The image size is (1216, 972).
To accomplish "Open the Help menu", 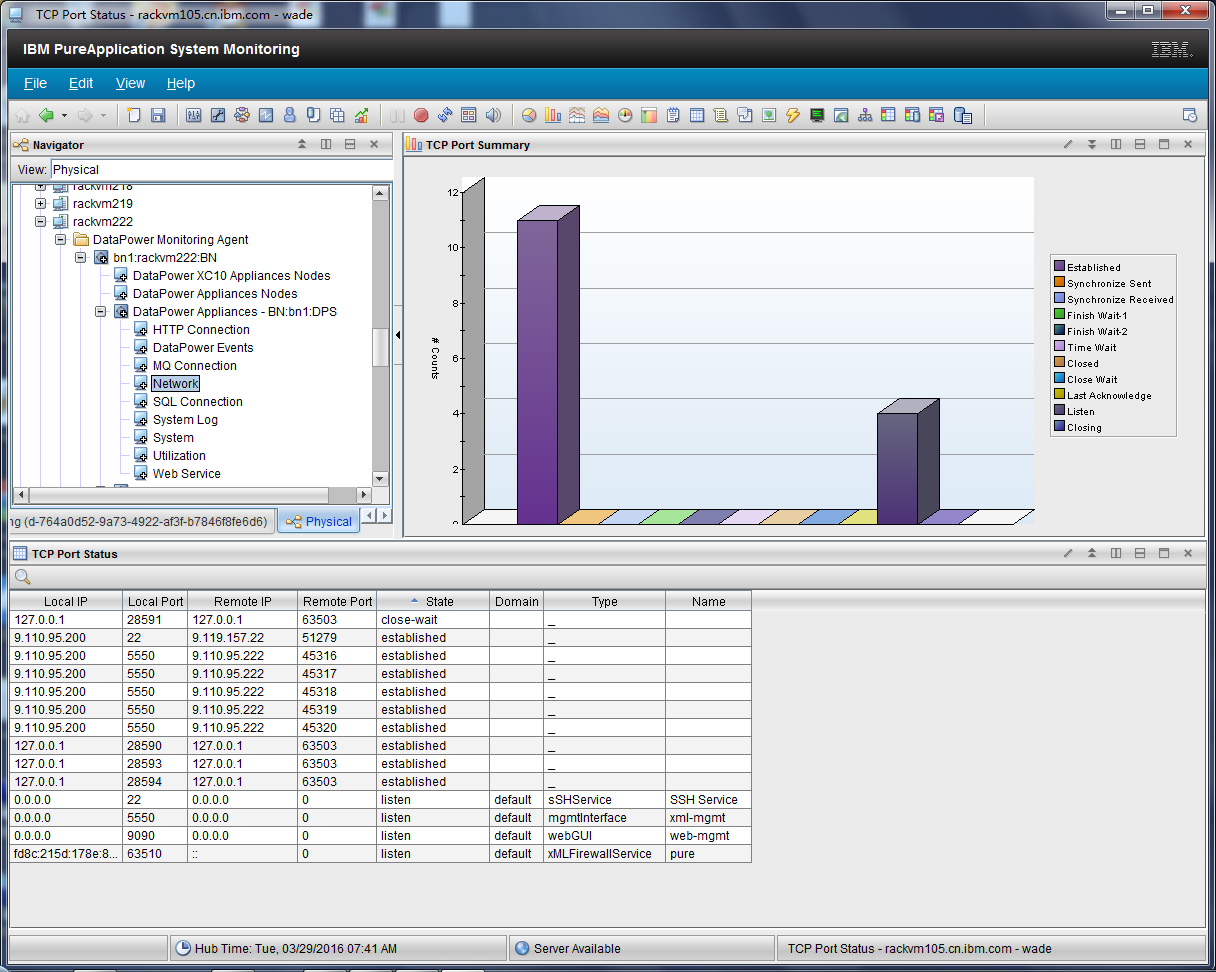I will pyautogui.click(x=181, y=83).
